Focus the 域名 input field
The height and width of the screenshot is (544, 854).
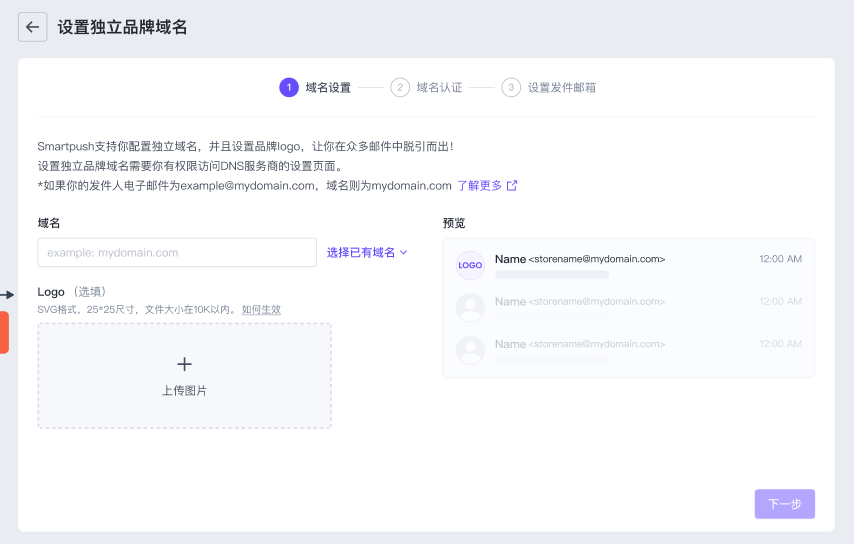tap(177, 253)
